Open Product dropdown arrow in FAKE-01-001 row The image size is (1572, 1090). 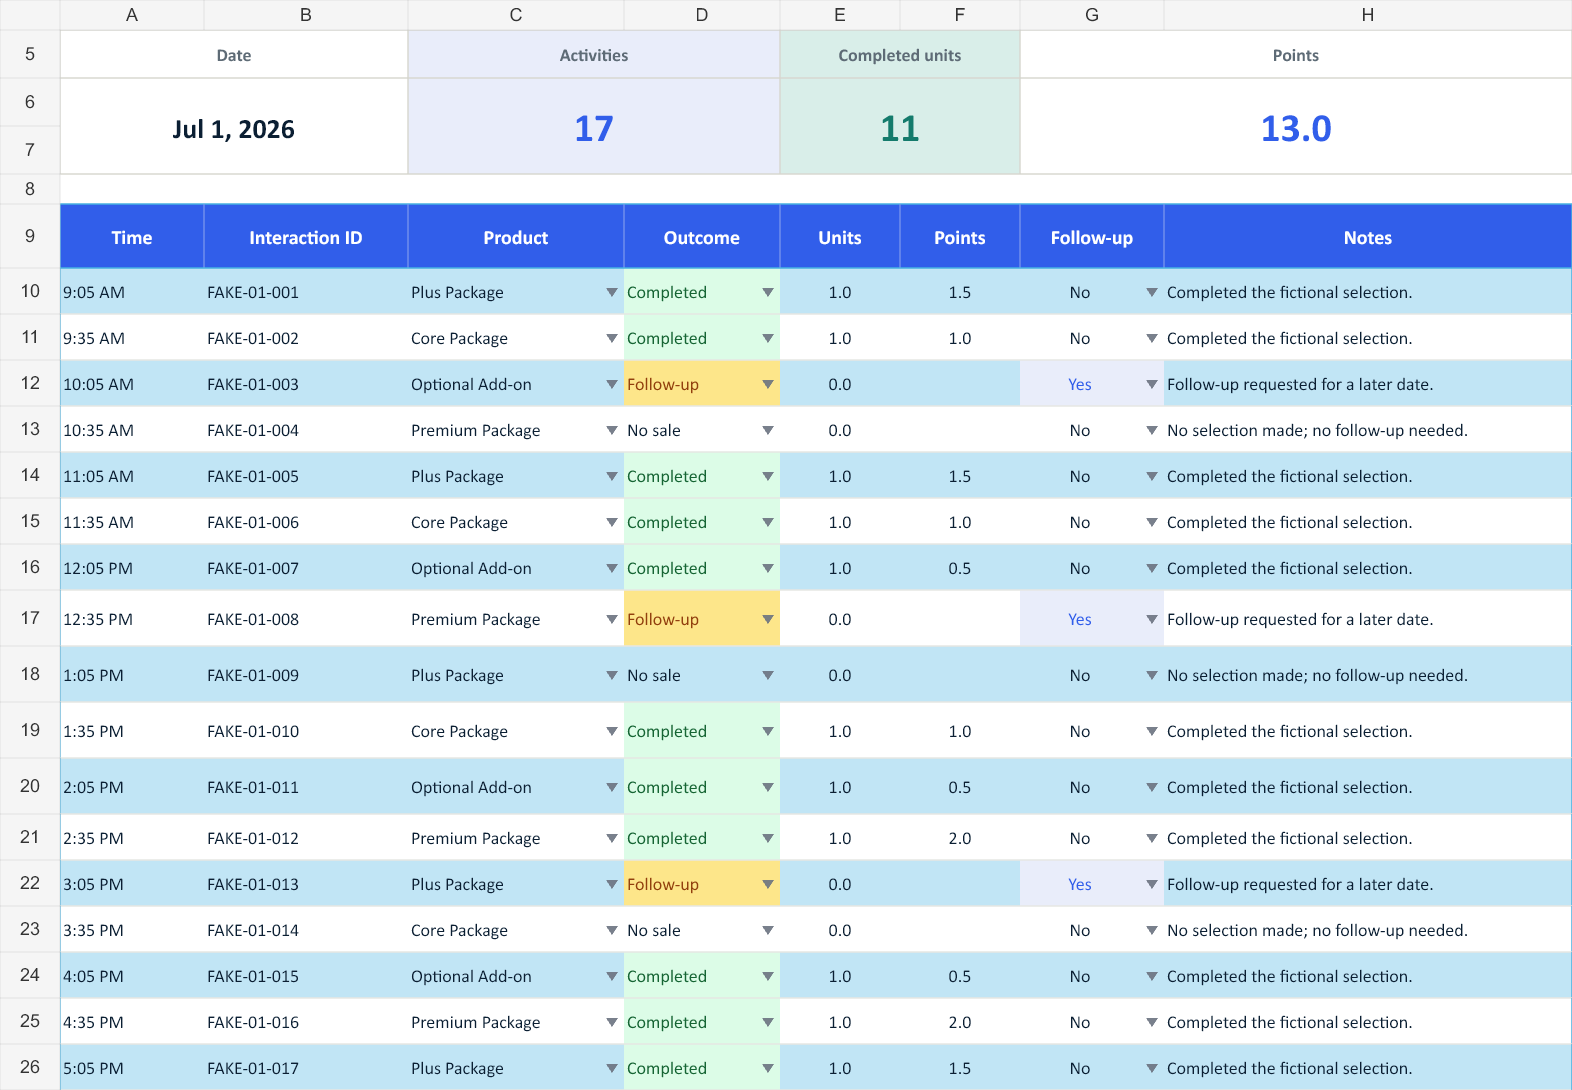612,292
